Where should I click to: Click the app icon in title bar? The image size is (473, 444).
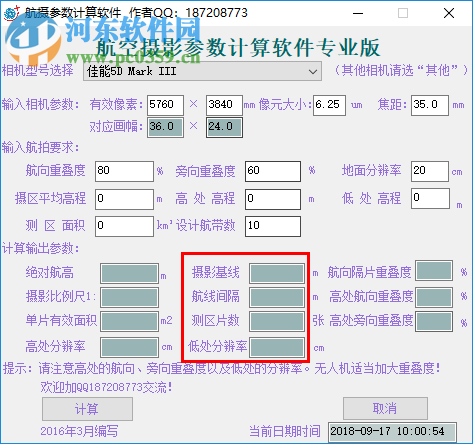click(x=11, y=13)
